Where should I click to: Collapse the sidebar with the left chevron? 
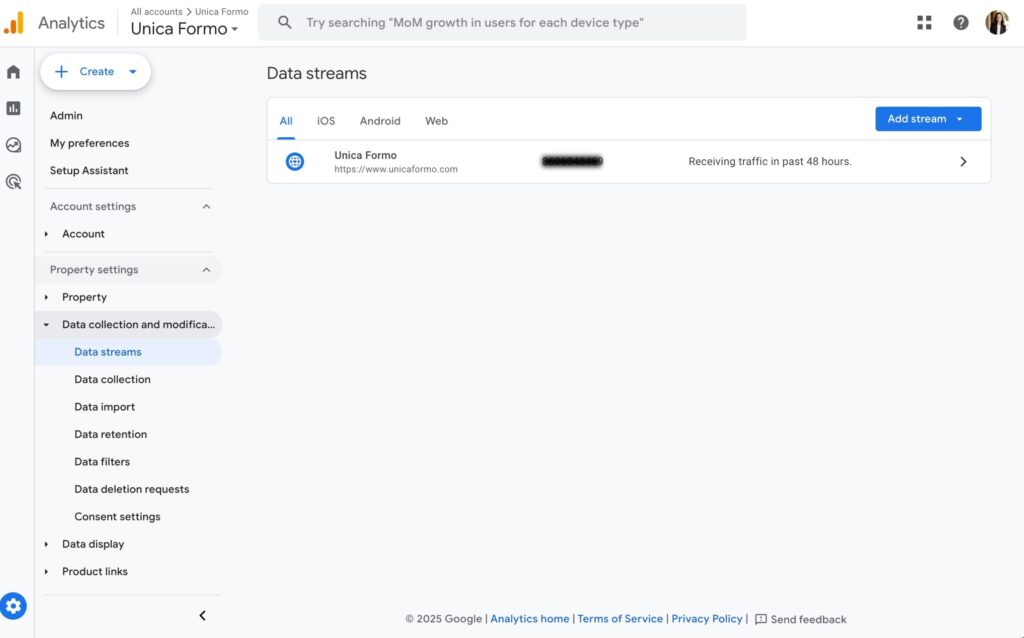tap(202, 616)
